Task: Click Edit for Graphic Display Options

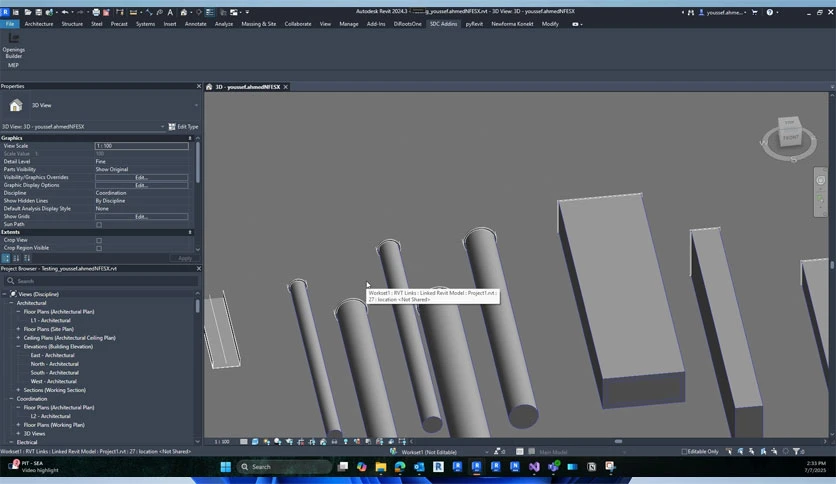Action: pyautogui.click(x=141, y=185)
